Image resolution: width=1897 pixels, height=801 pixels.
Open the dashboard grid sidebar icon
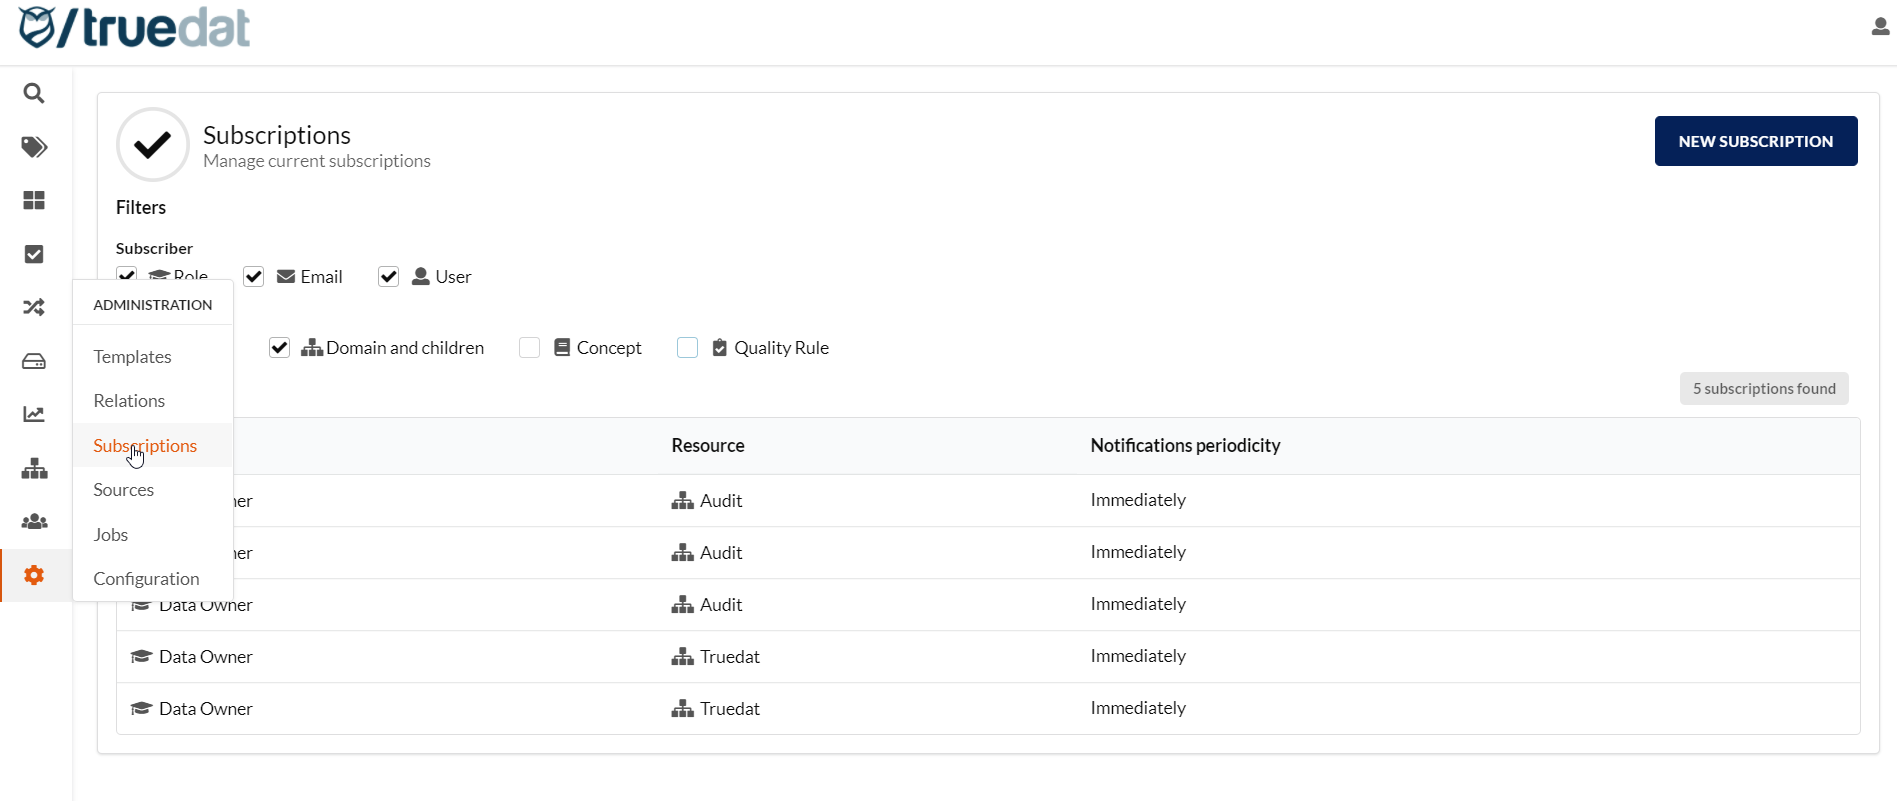coord(34,201)
